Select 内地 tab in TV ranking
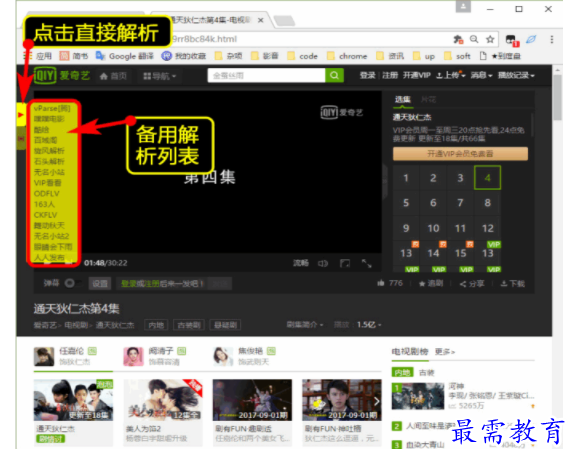Viewport: 573px width, 463px height. (402, 372)
